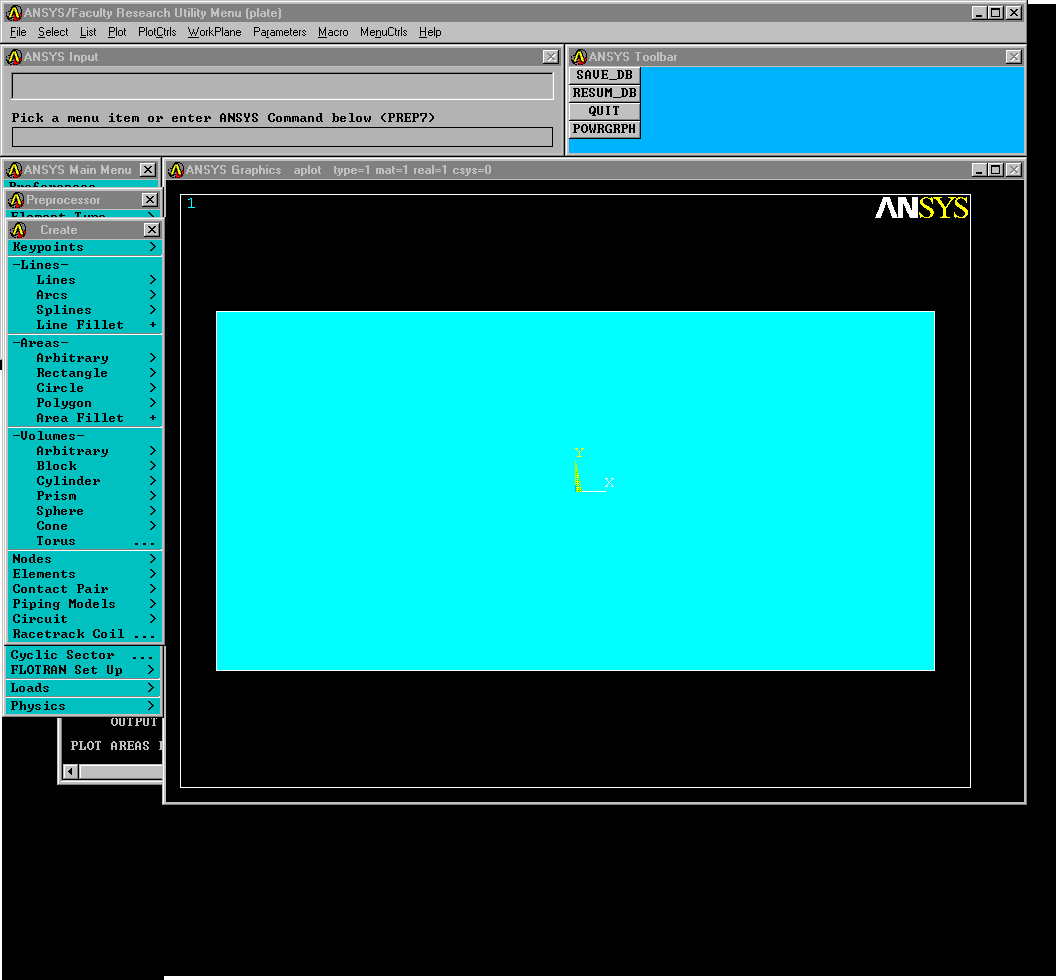Click the SAVE_DB toolbar button
The width and height of the screenshot is (1060, 980).
(604, 75)
